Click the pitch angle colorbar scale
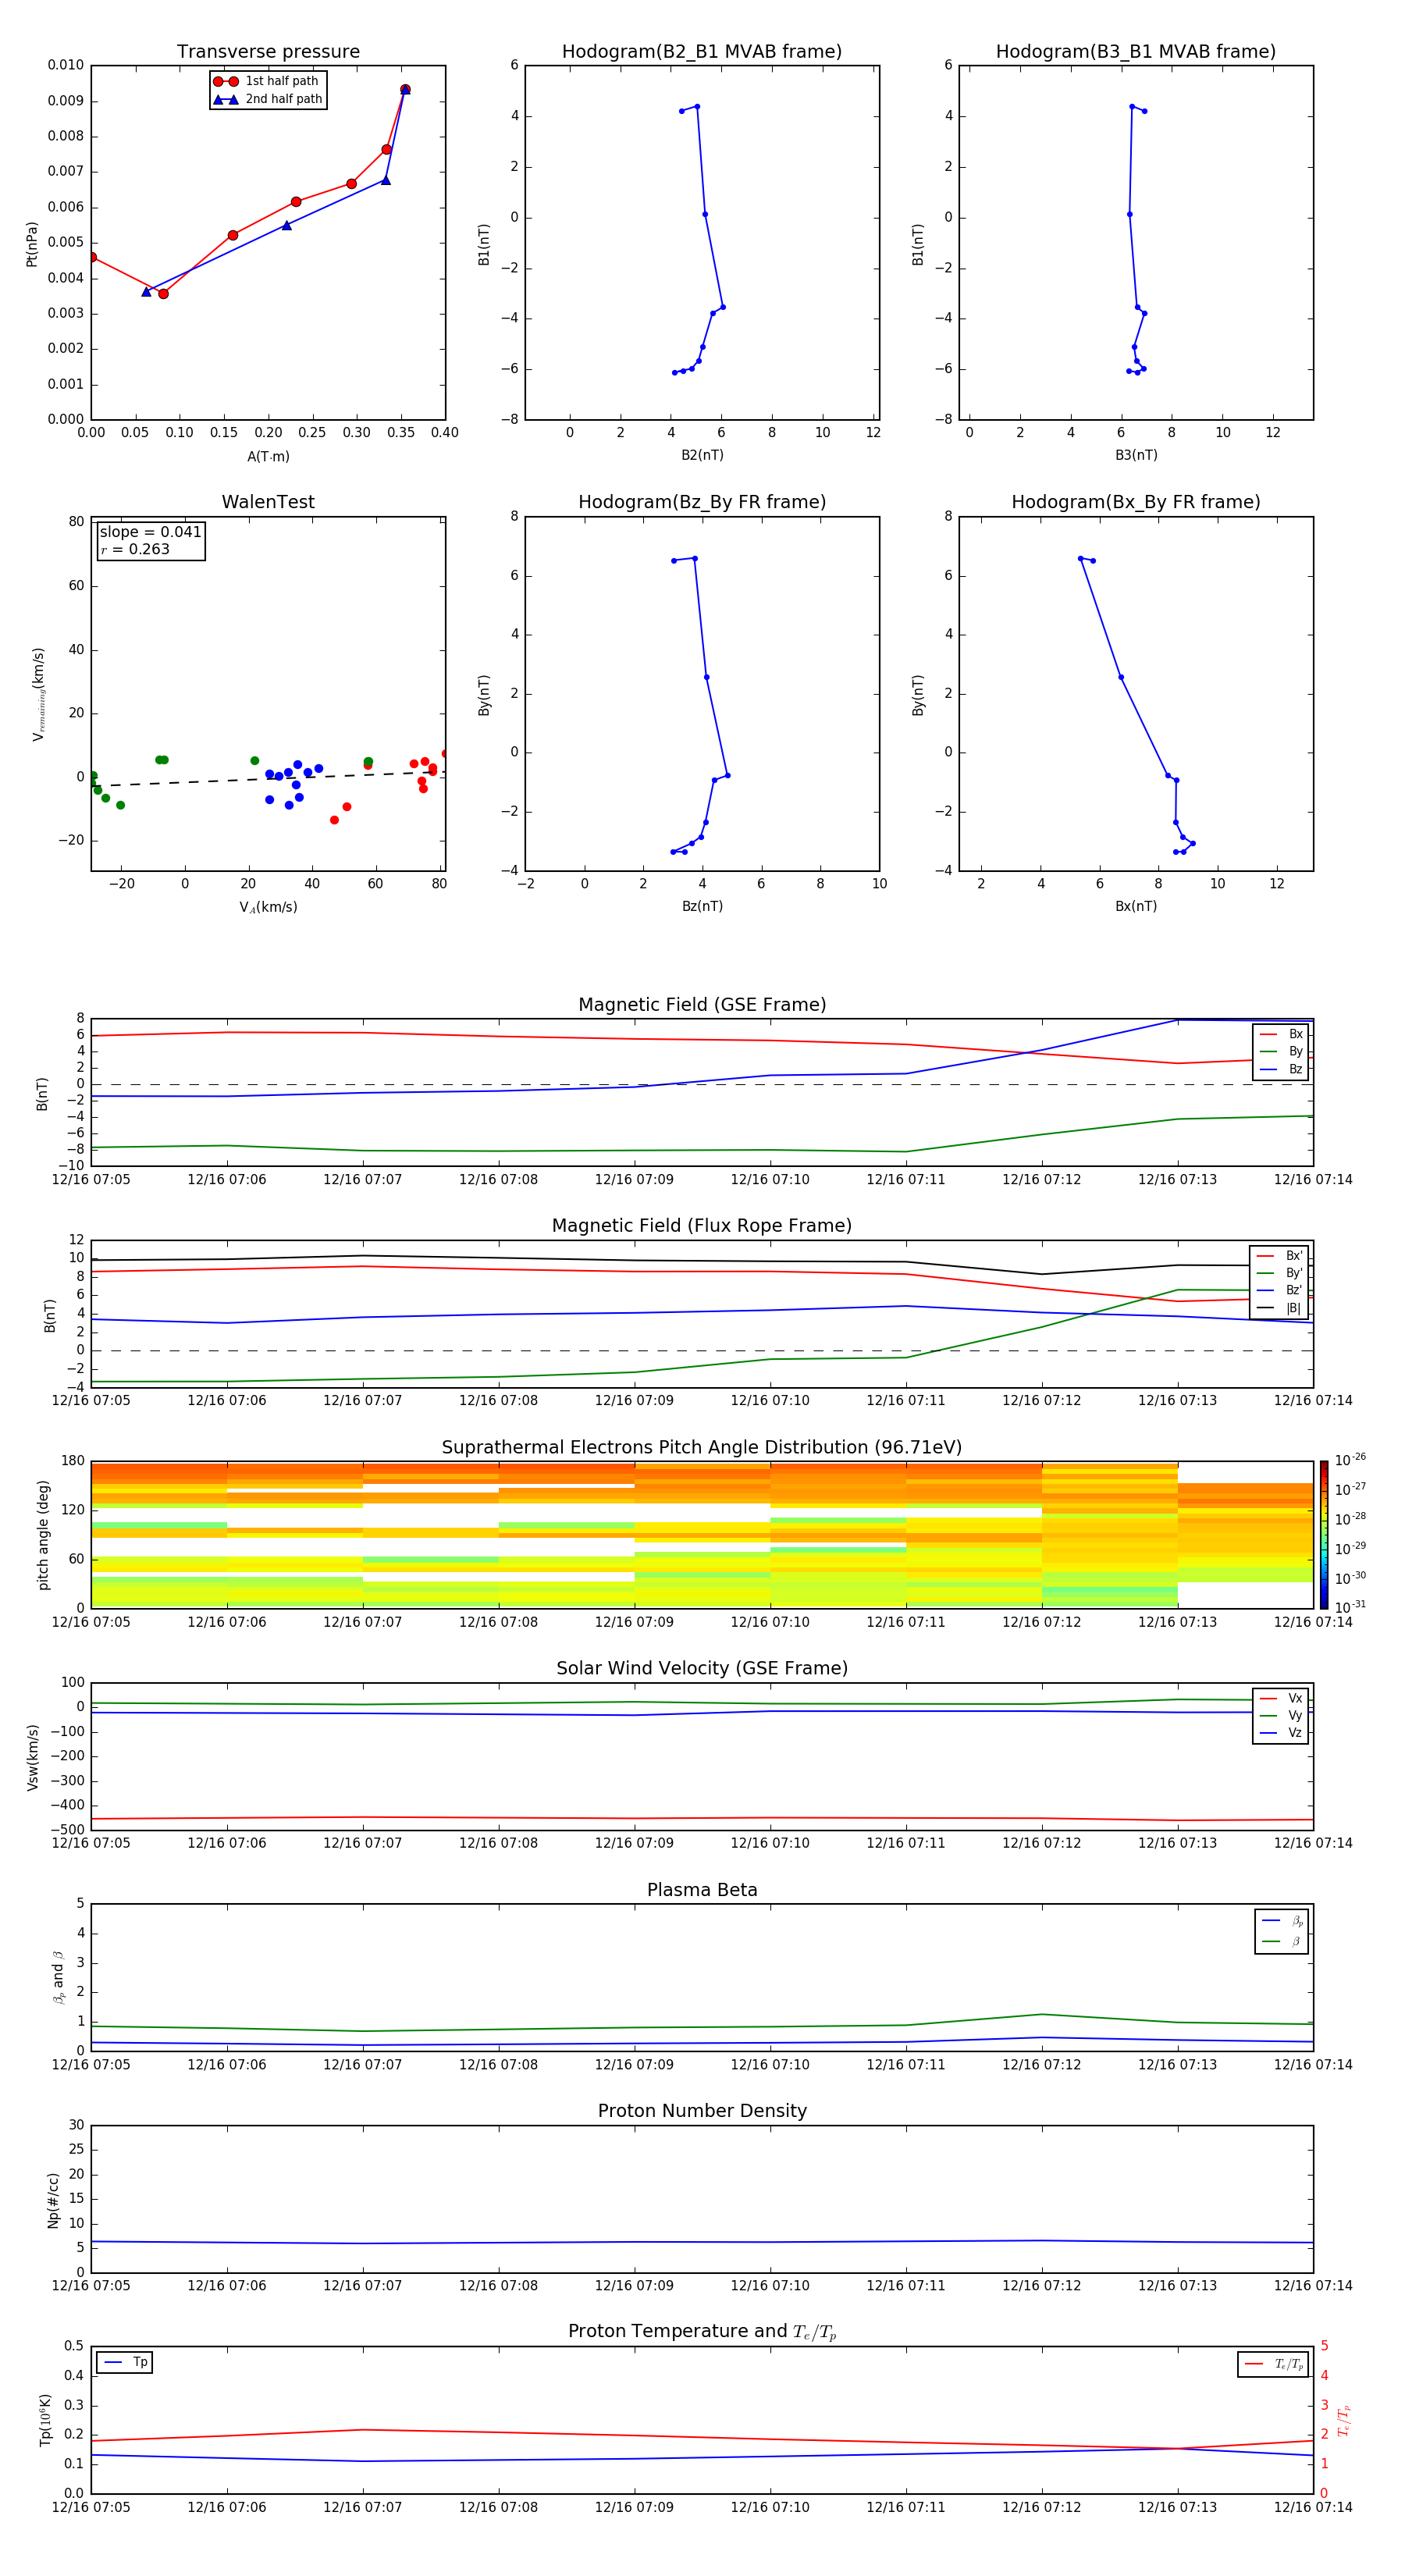 pyautogui.click(x=1324, y=1535)
